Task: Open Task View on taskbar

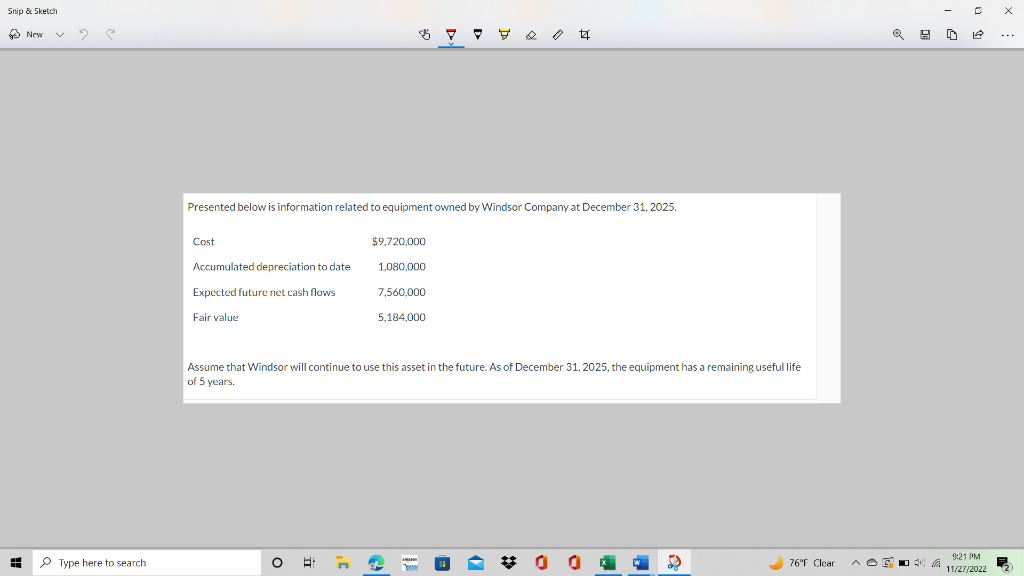Action: click(x=310, y=562)
